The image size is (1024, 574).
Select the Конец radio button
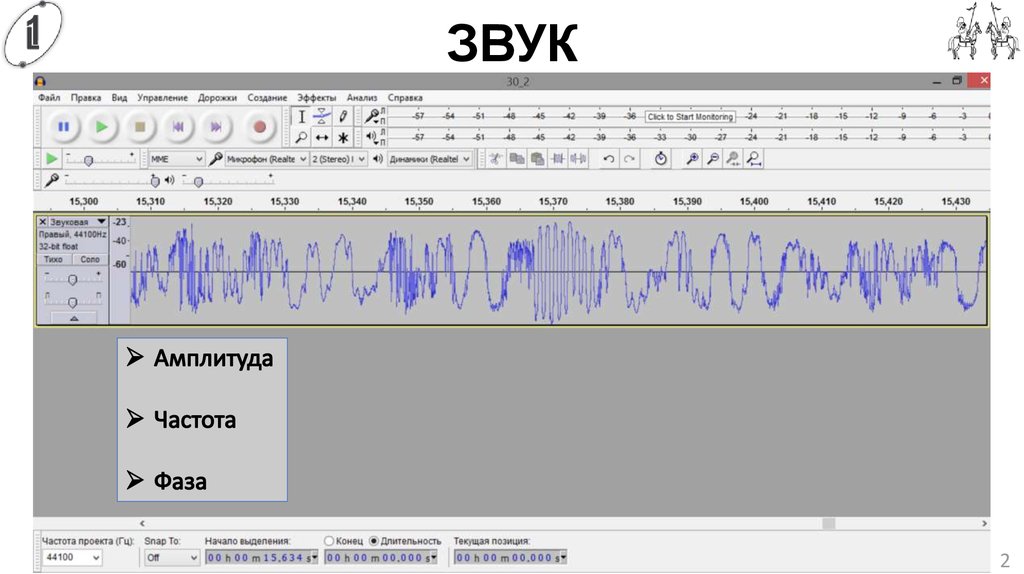point(329,541)
